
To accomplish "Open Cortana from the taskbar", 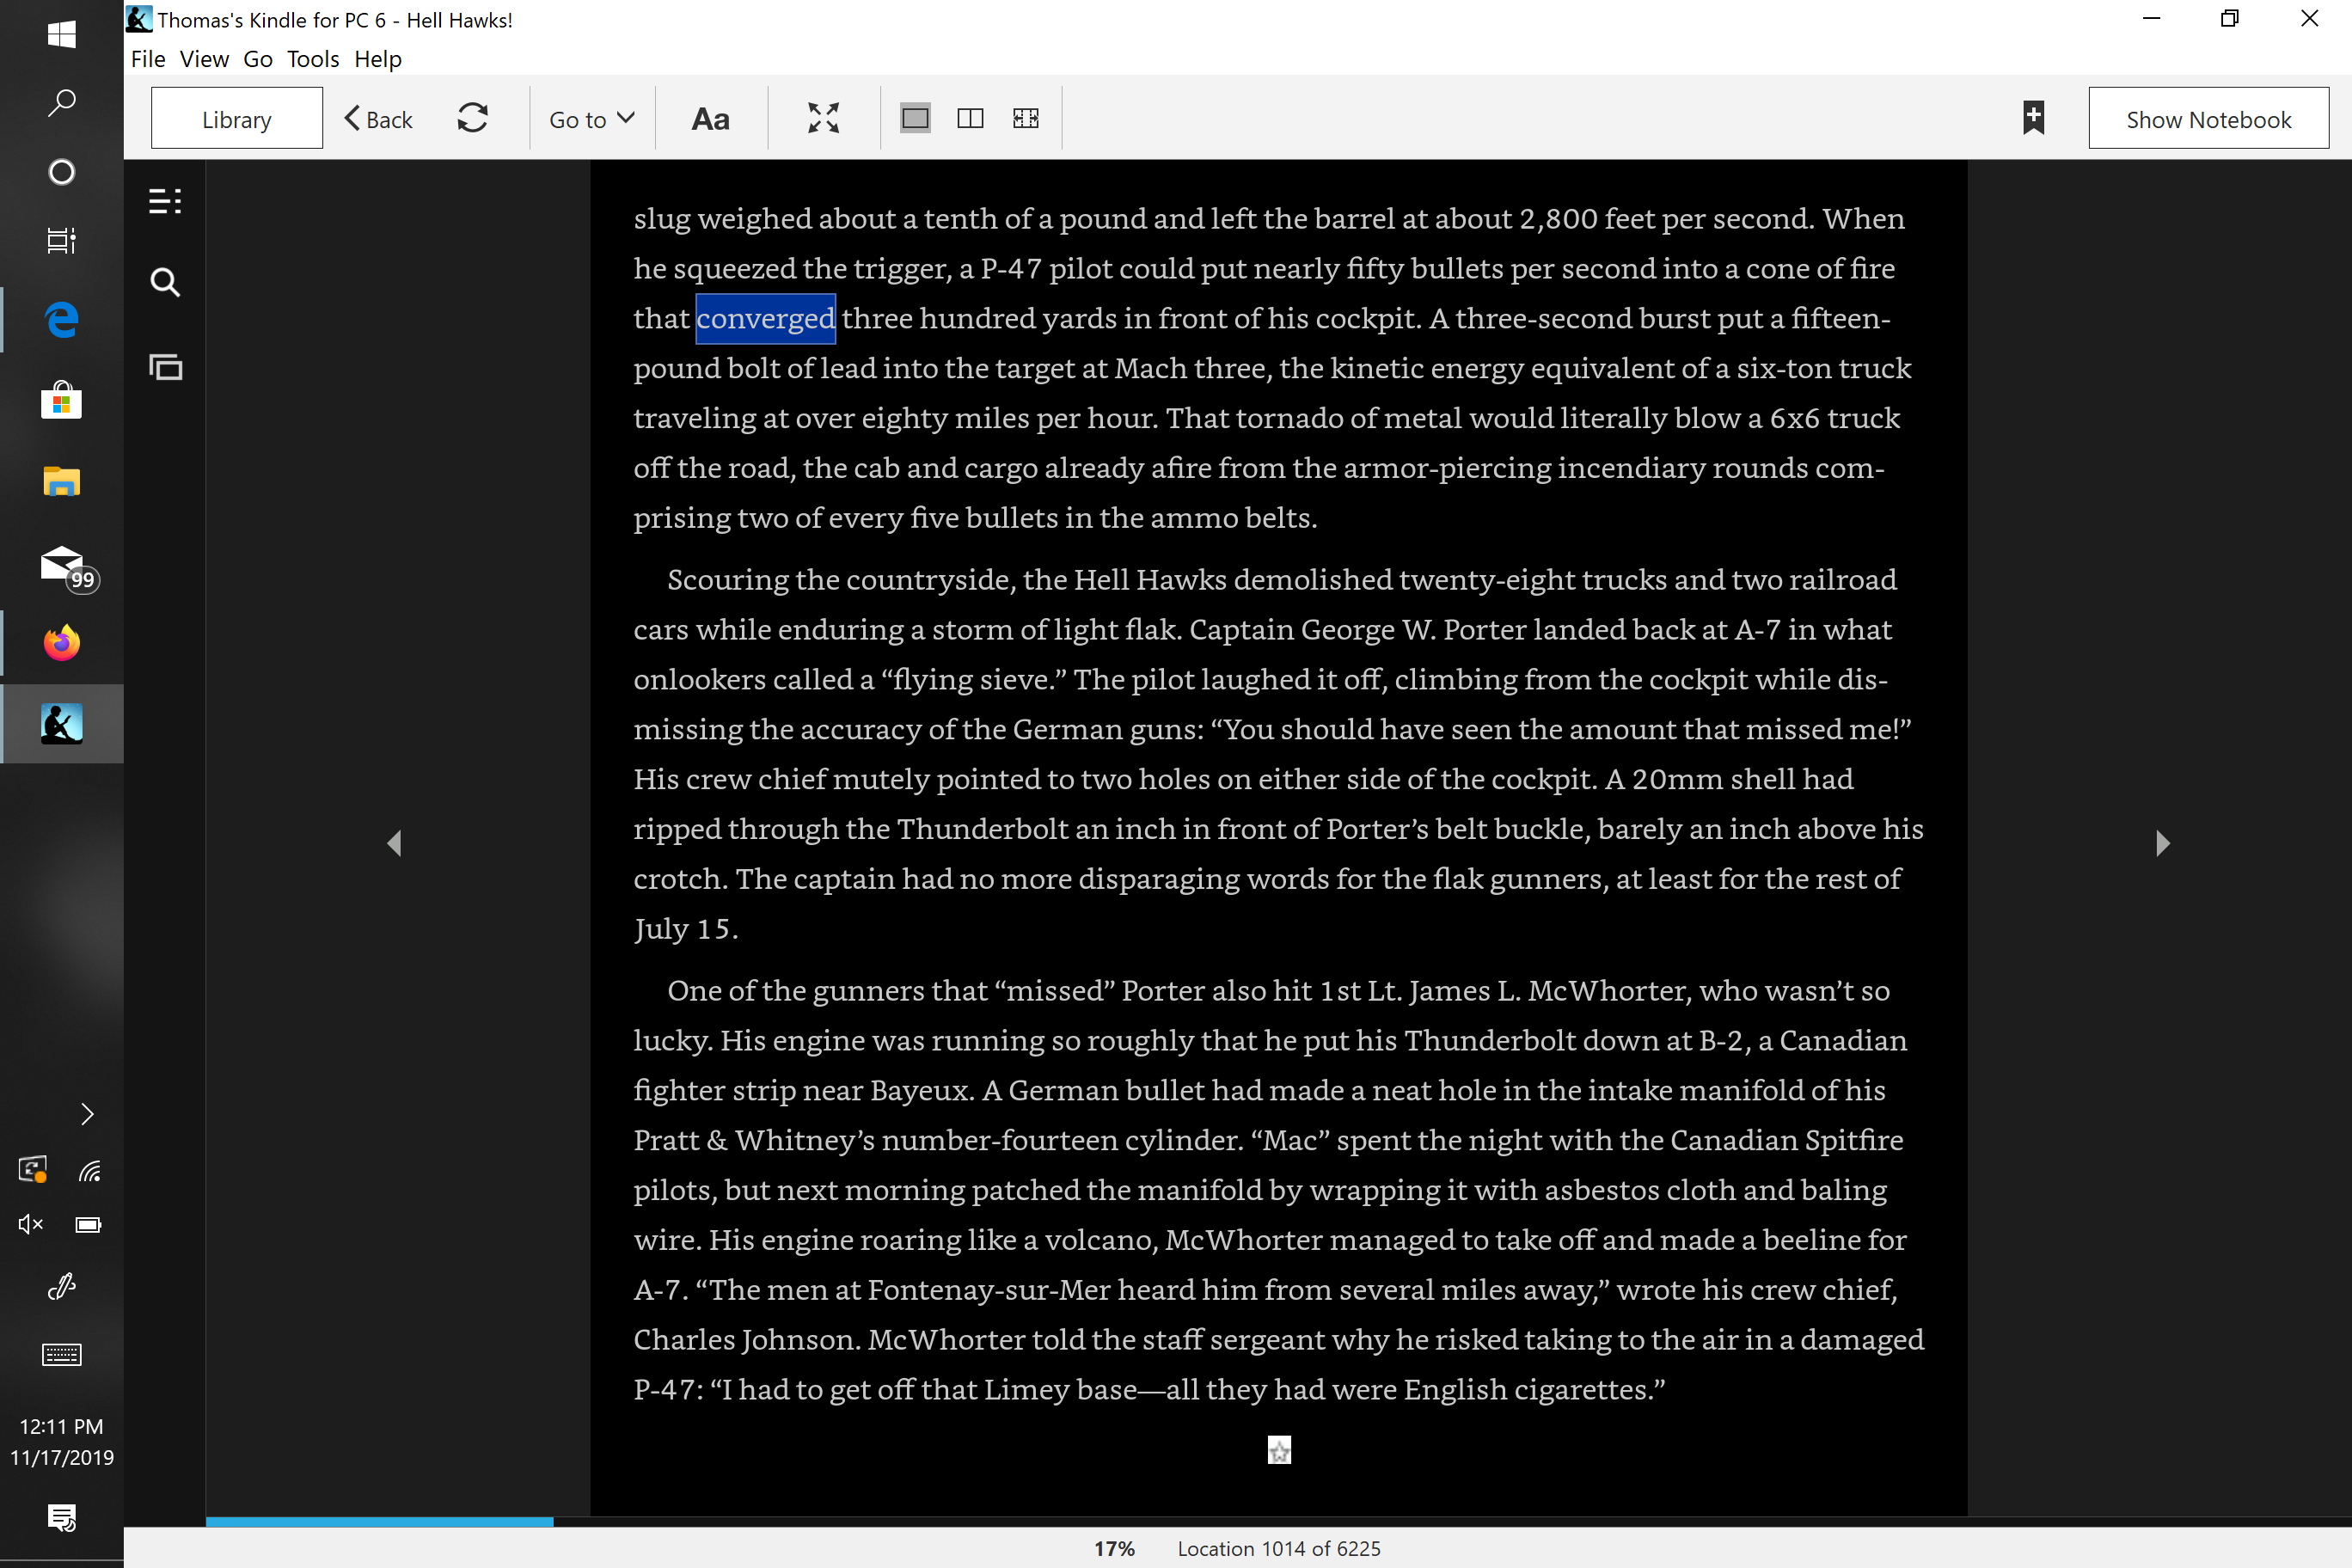I will coord(61,172).
